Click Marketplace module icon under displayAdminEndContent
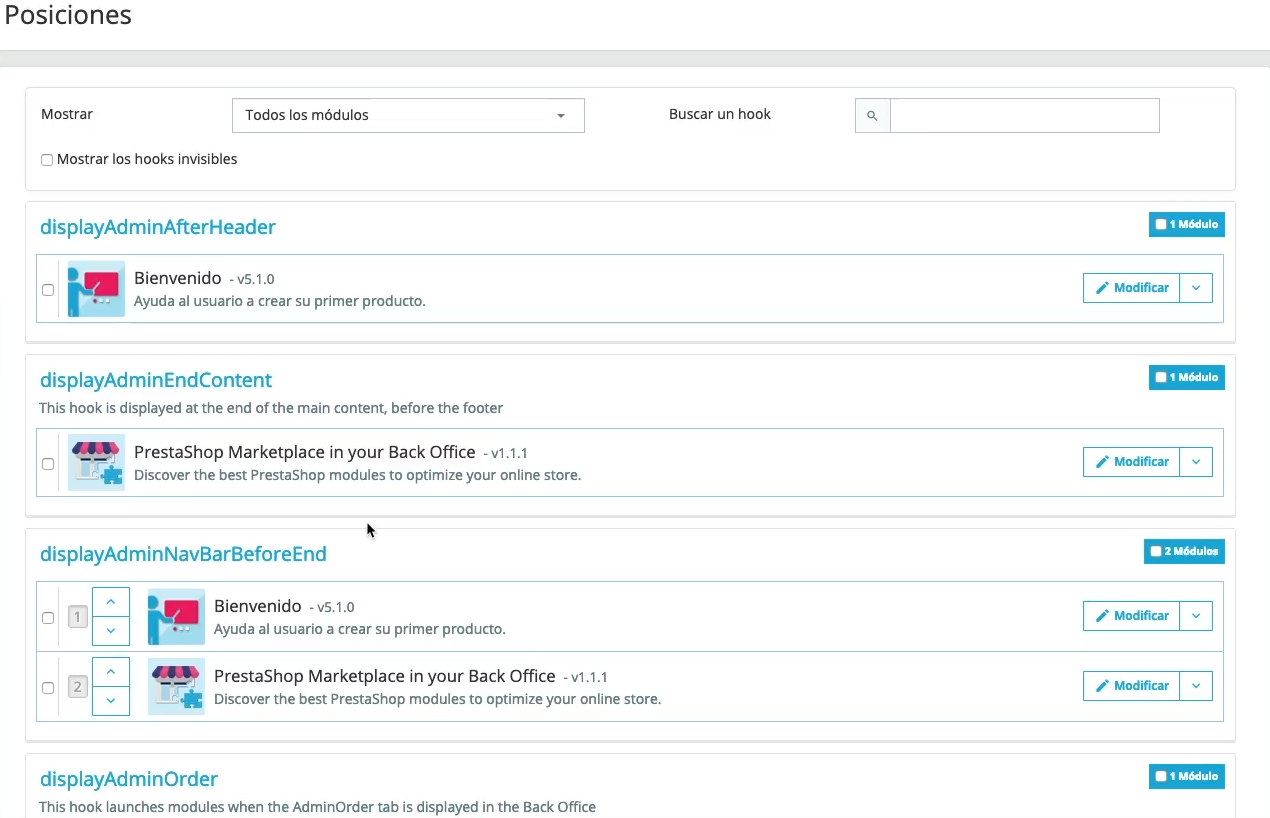Viewport: 1270px width, 818px height. point(96,462)
